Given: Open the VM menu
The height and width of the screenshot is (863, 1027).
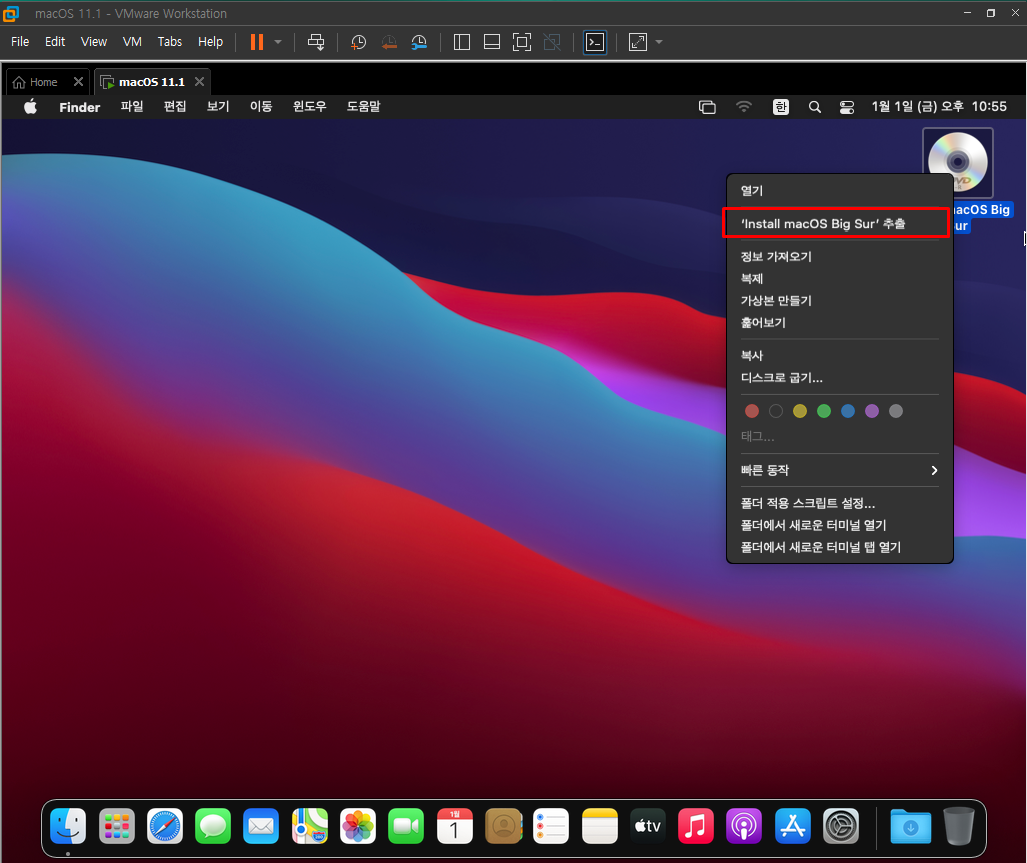Looking at the screenshot, I should click(132, 41).
